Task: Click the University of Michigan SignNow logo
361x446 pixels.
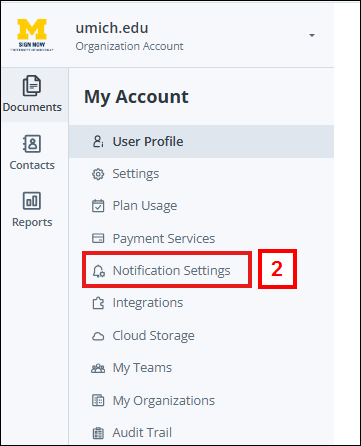Action: pos(32,35)
